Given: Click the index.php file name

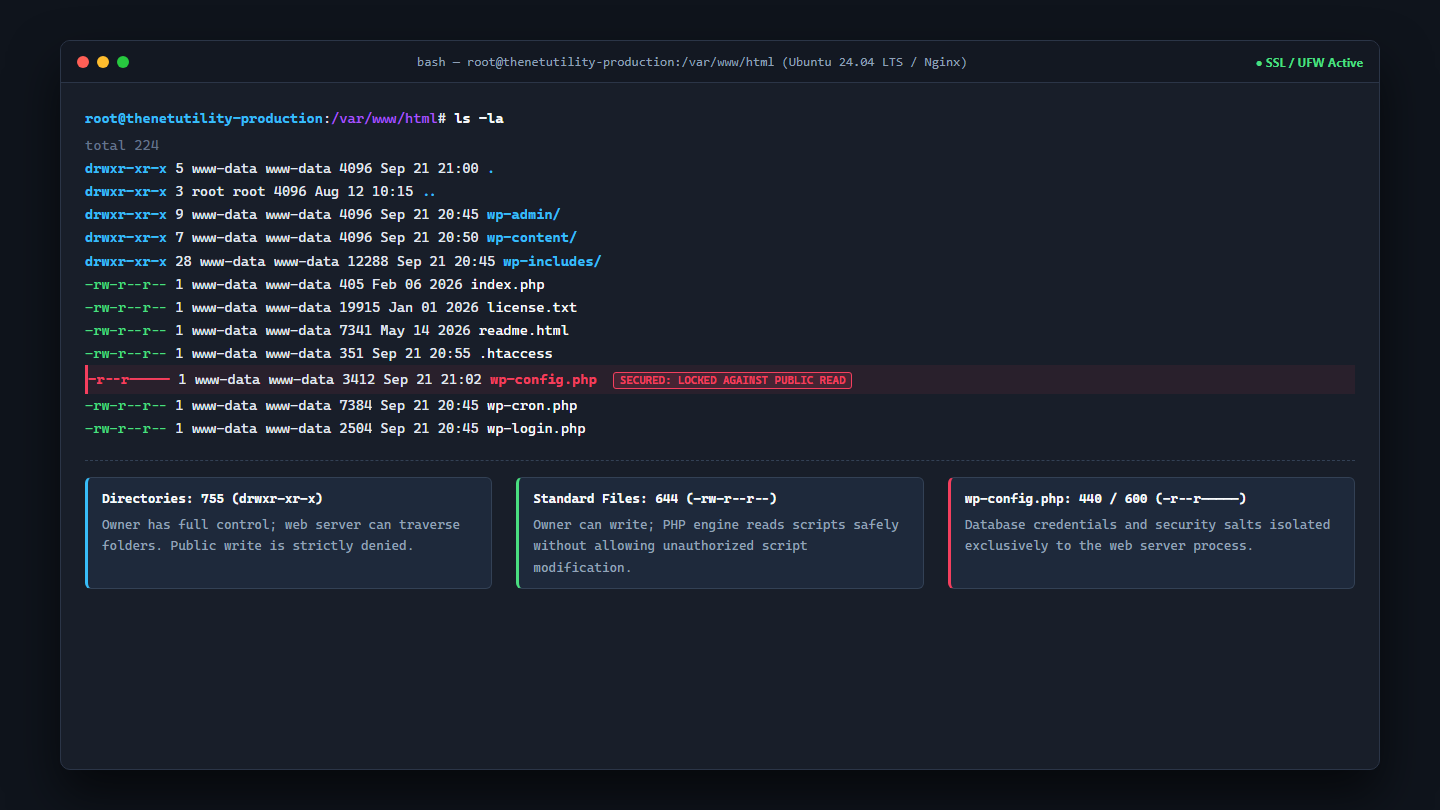Looking at the screenshot, I should pos(508,284).
